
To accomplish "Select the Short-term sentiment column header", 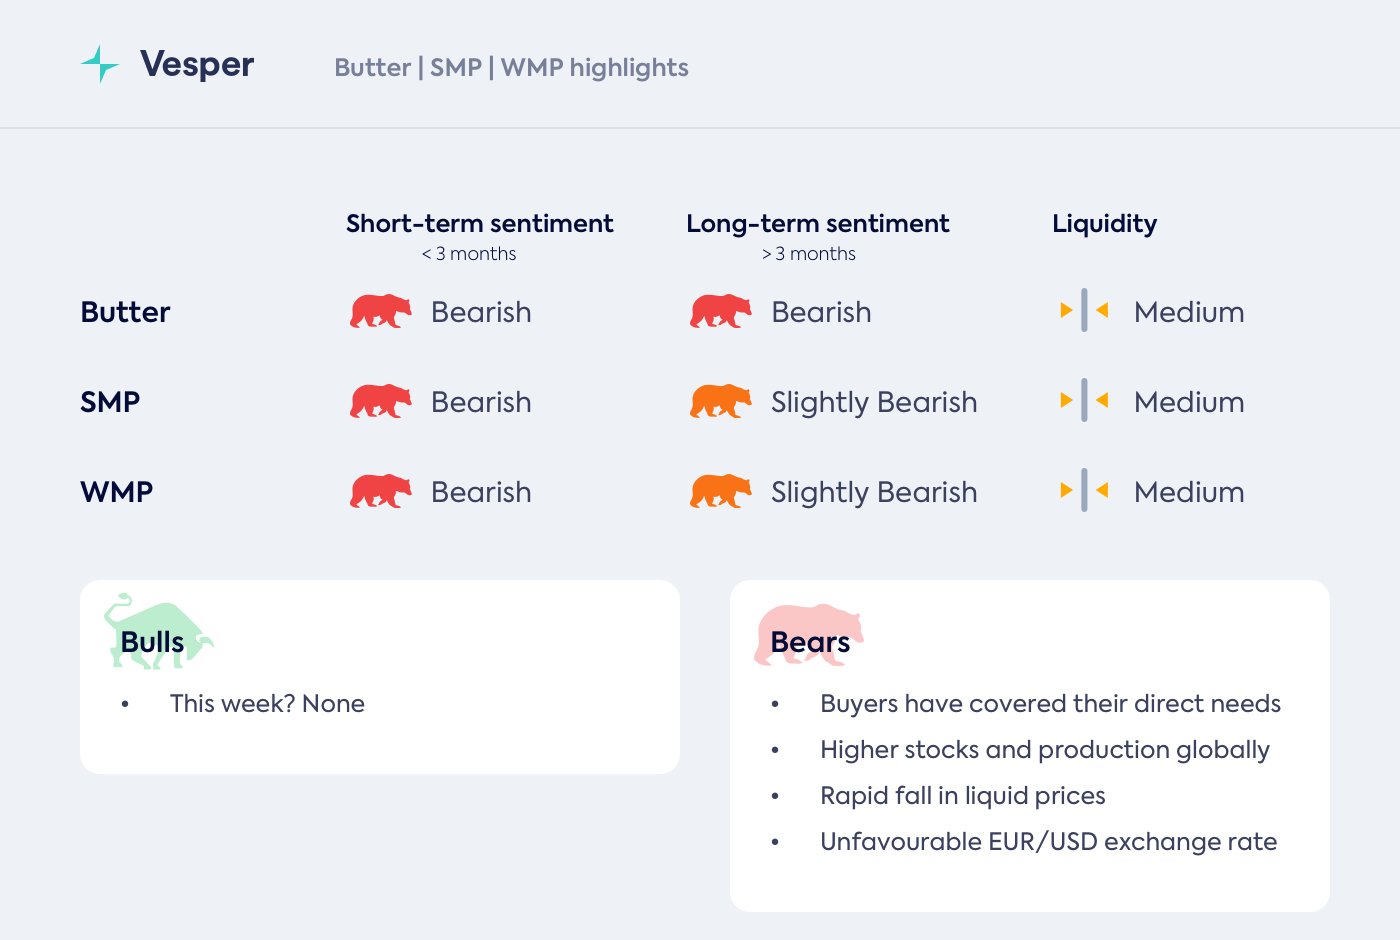I will pyautogui.click(x=479, y=224).
